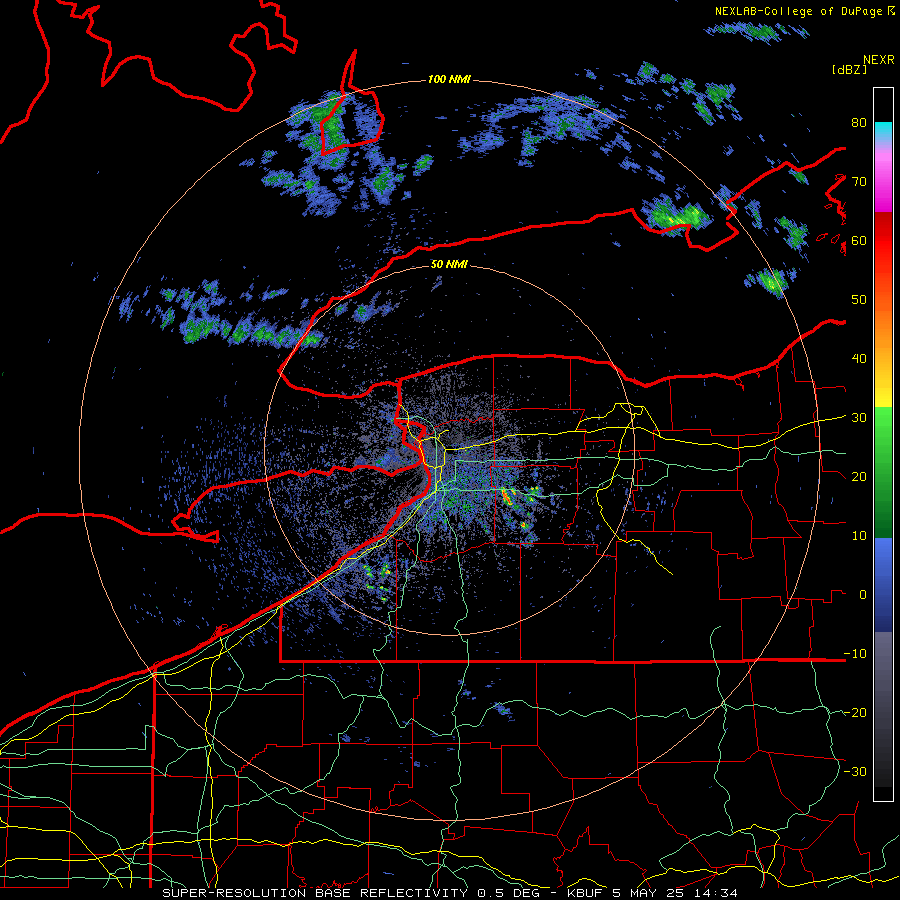
Task: Click the [dBZ] units label
Action: point(849,69)
